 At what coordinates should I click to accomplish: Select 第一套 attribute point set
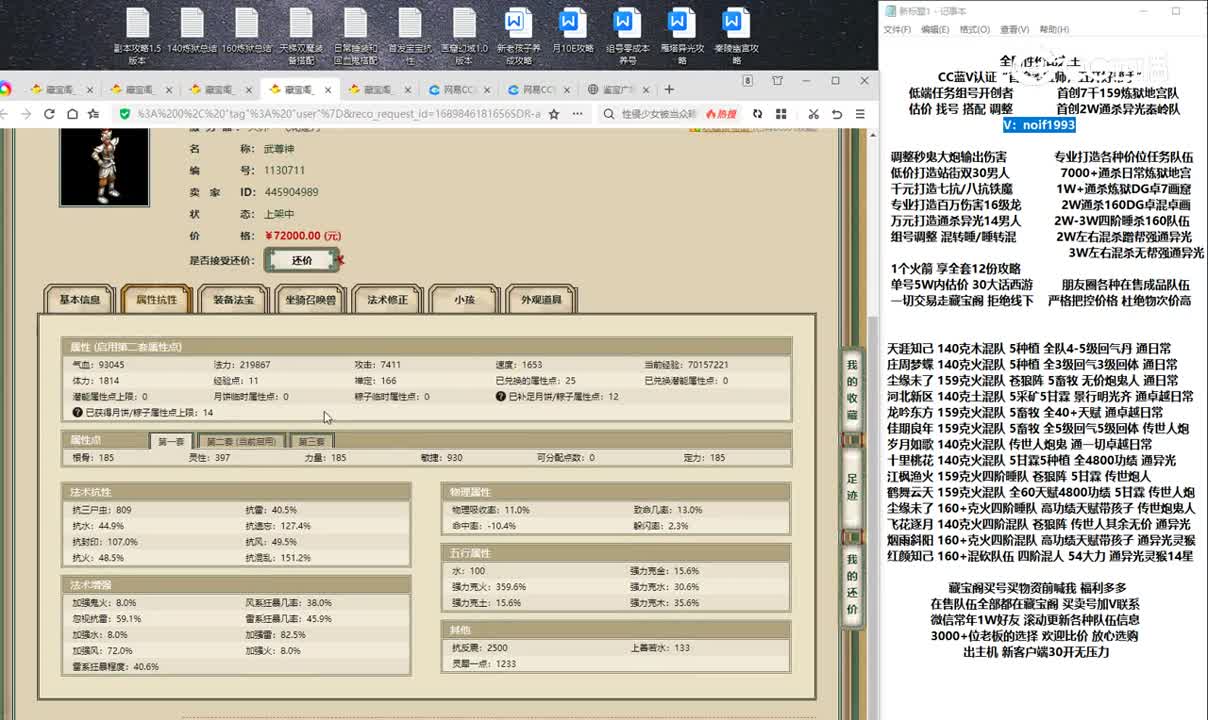[x=171, y=441]
